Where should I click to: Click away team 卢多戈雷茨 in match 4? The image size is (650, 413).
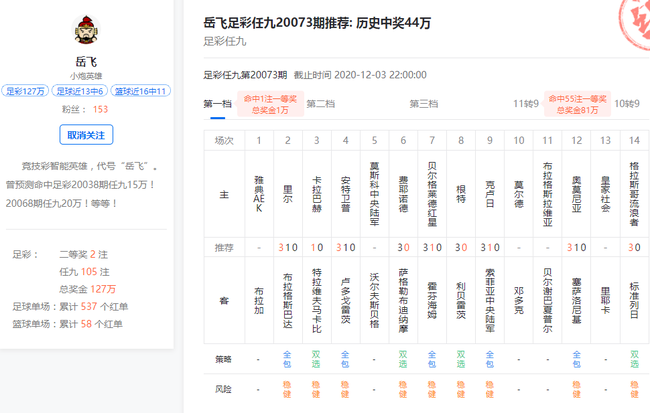[345, 301]
